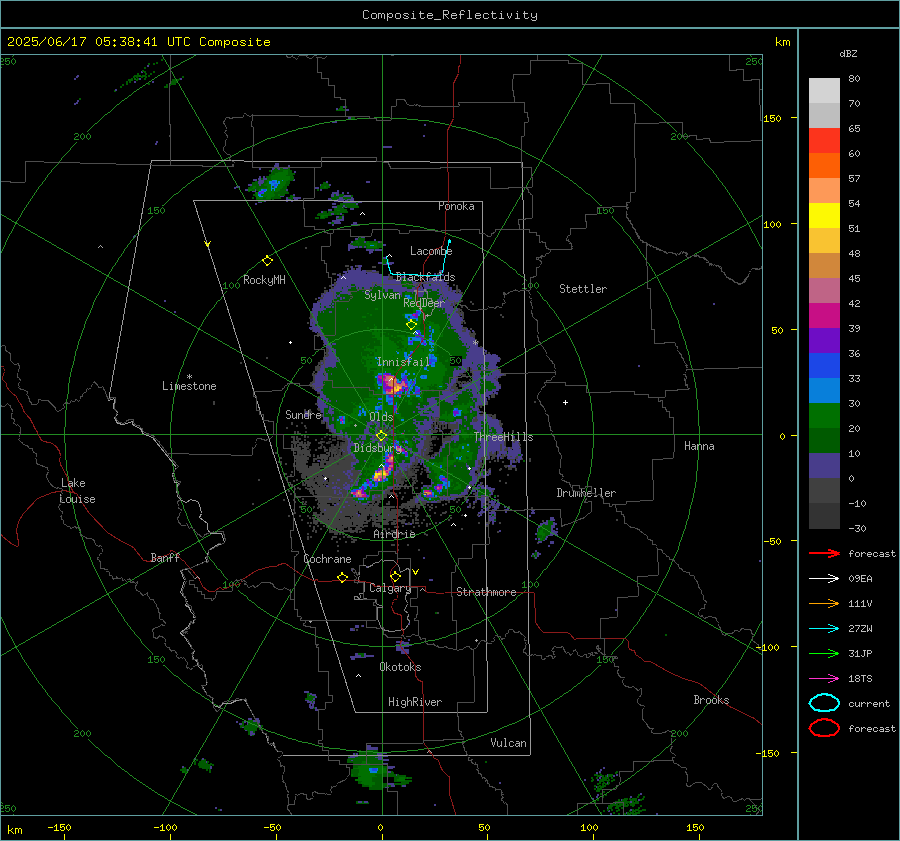Click the radar-center diamond near Didsbury
The height and width of the screenshot is (841, 900).
tap(381, 436)
